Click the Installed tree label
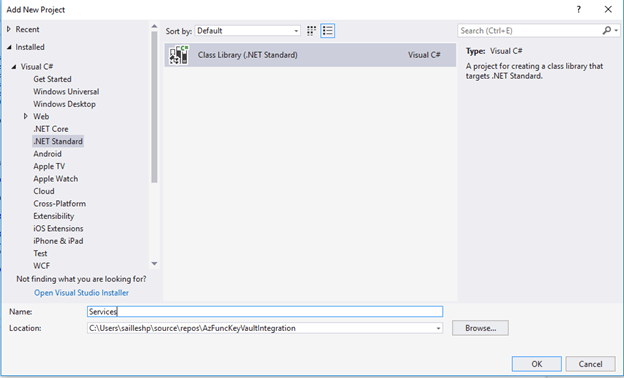This screenshot has width=624, height=378. tap(30, 47)
